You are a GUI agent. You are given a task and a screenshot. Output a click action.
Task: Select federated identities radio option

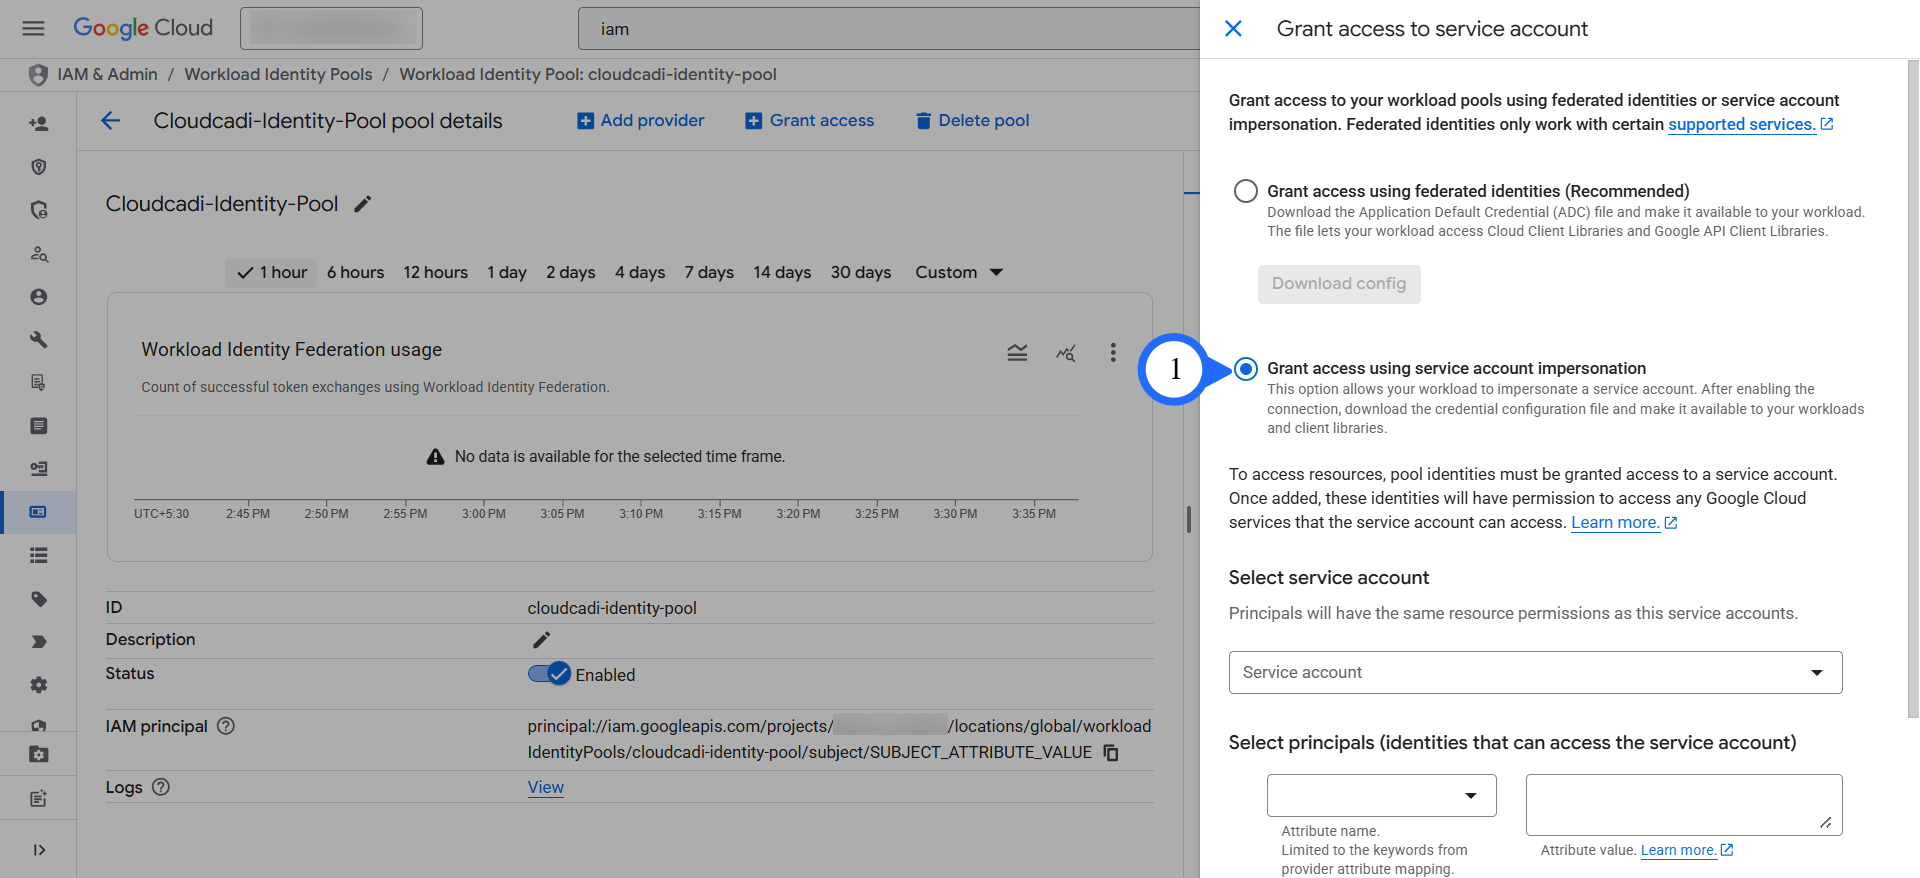tap(1245, 191)
